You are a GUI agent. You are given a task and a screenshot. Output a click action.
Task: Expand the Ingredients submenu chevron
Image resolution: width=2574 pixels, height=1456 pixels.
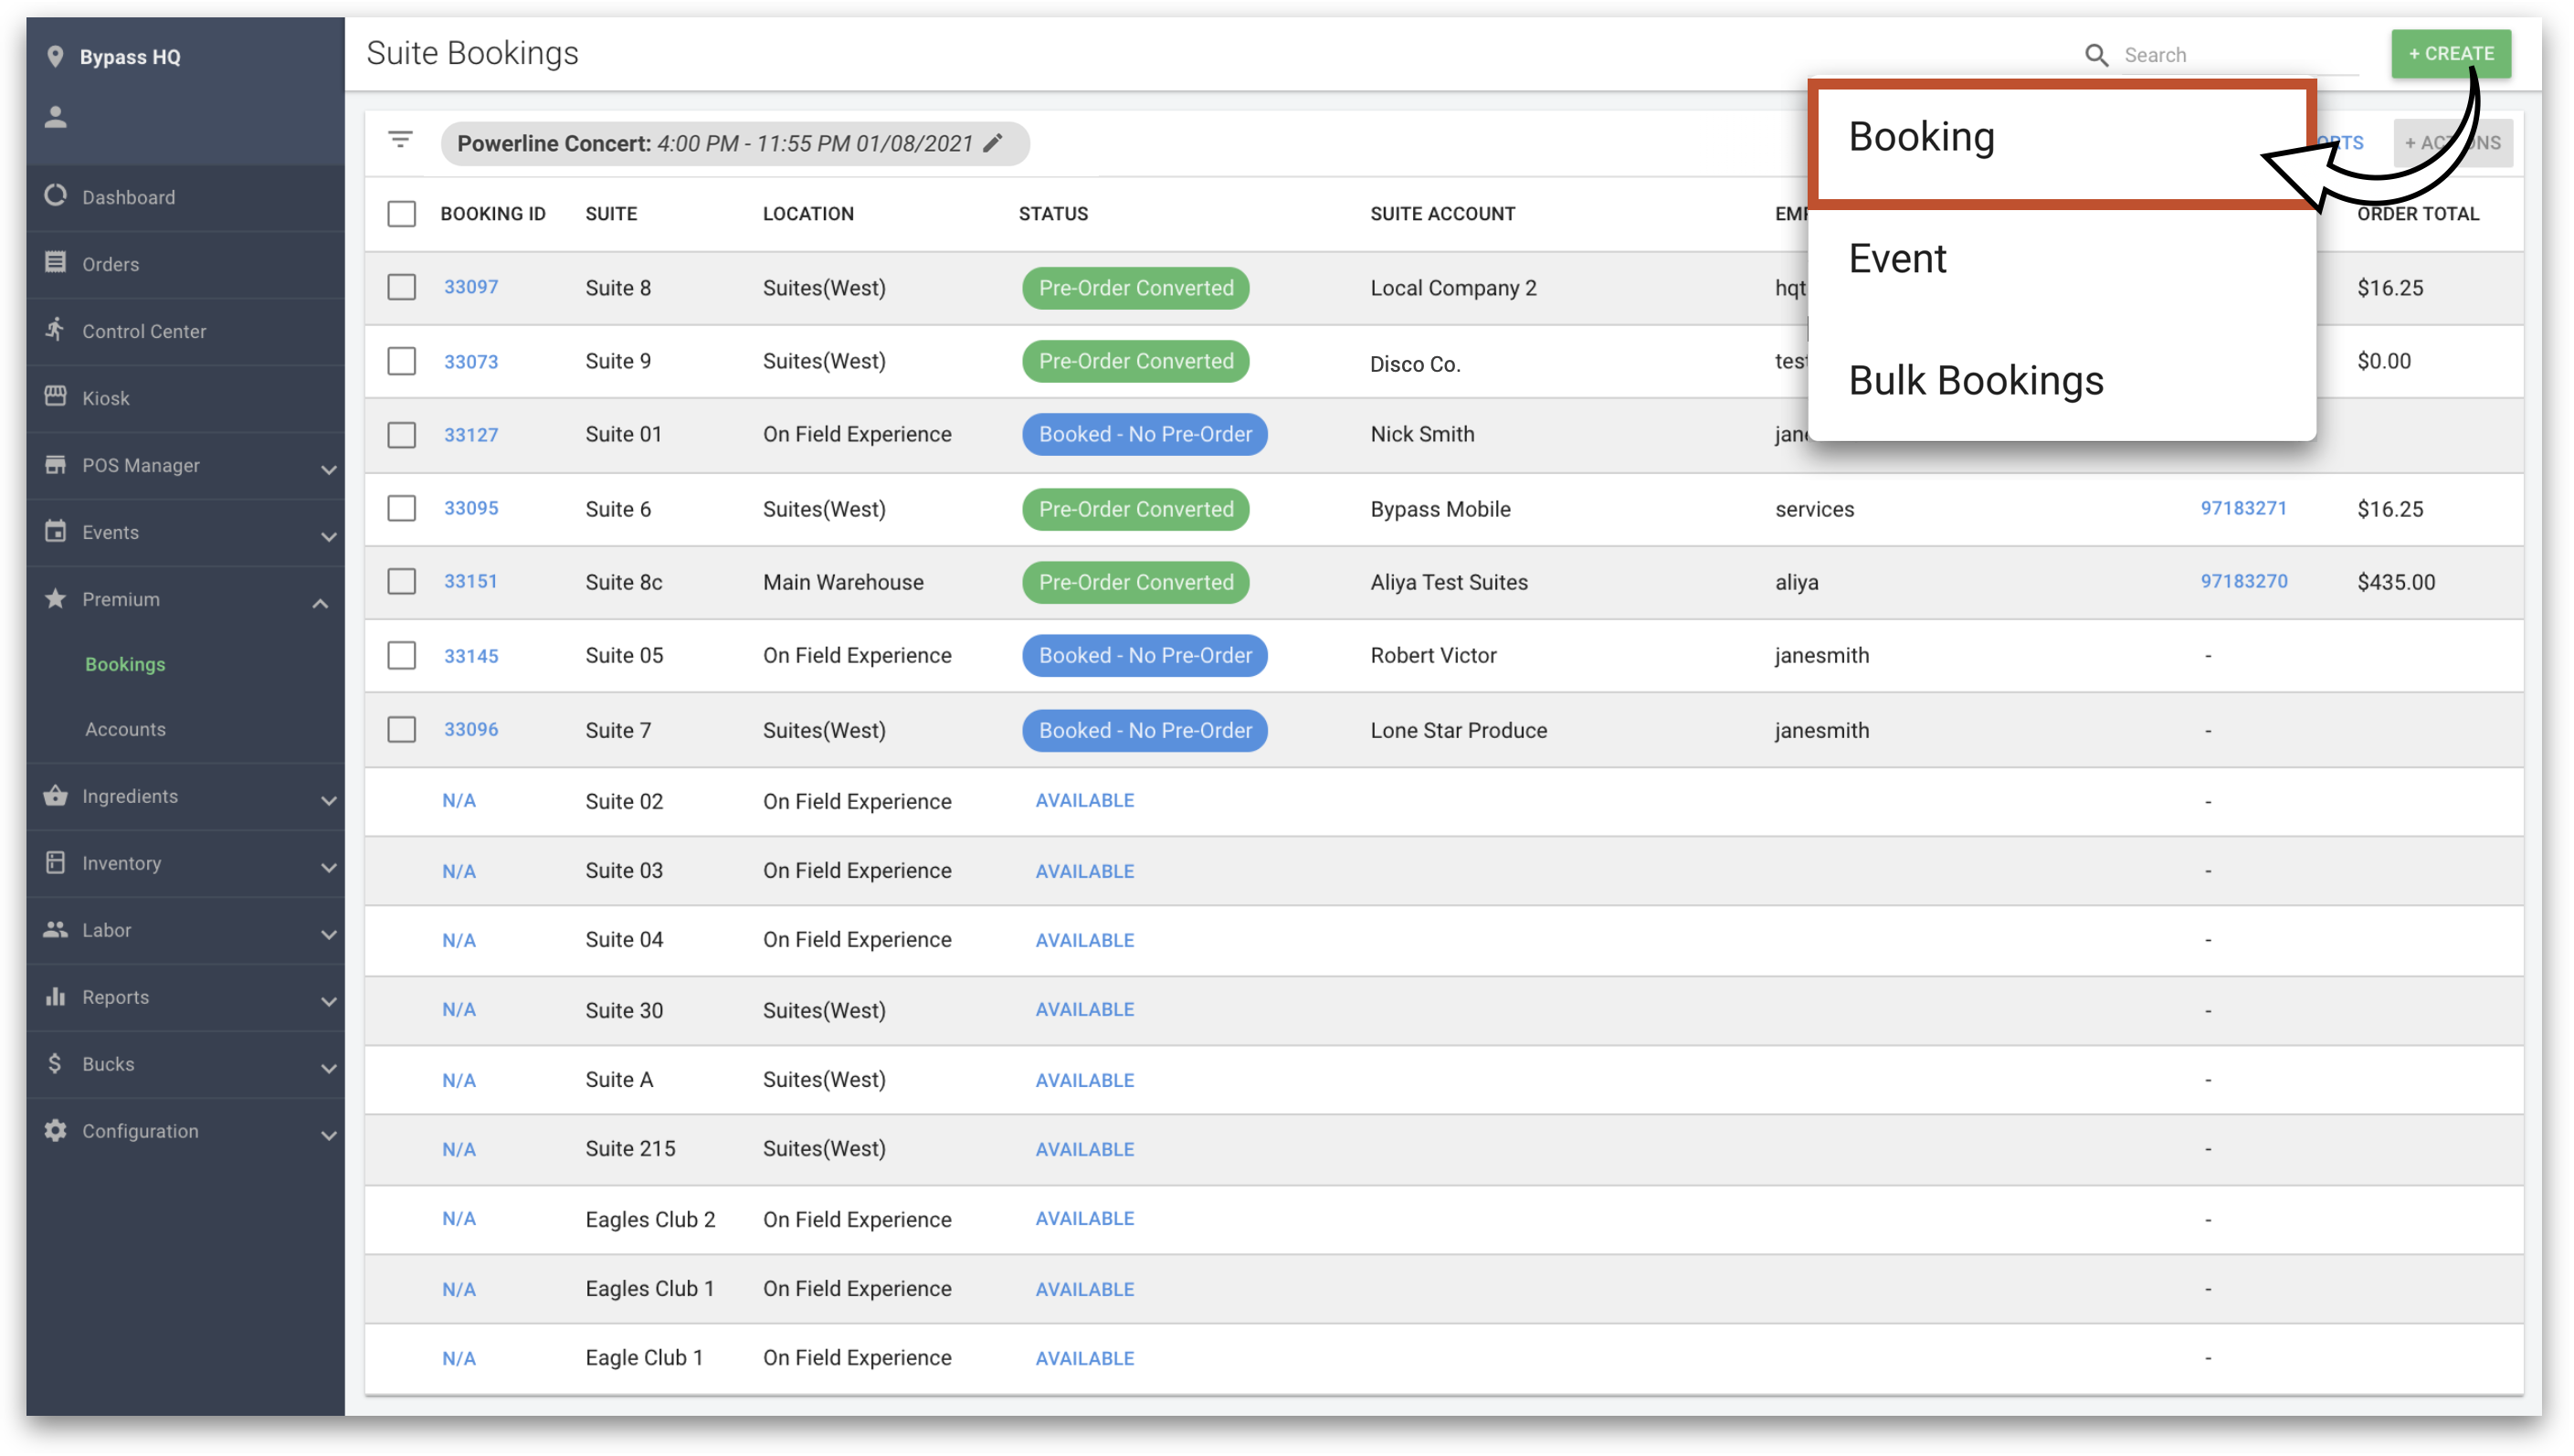pyautogui.click(x=328, y=800)
